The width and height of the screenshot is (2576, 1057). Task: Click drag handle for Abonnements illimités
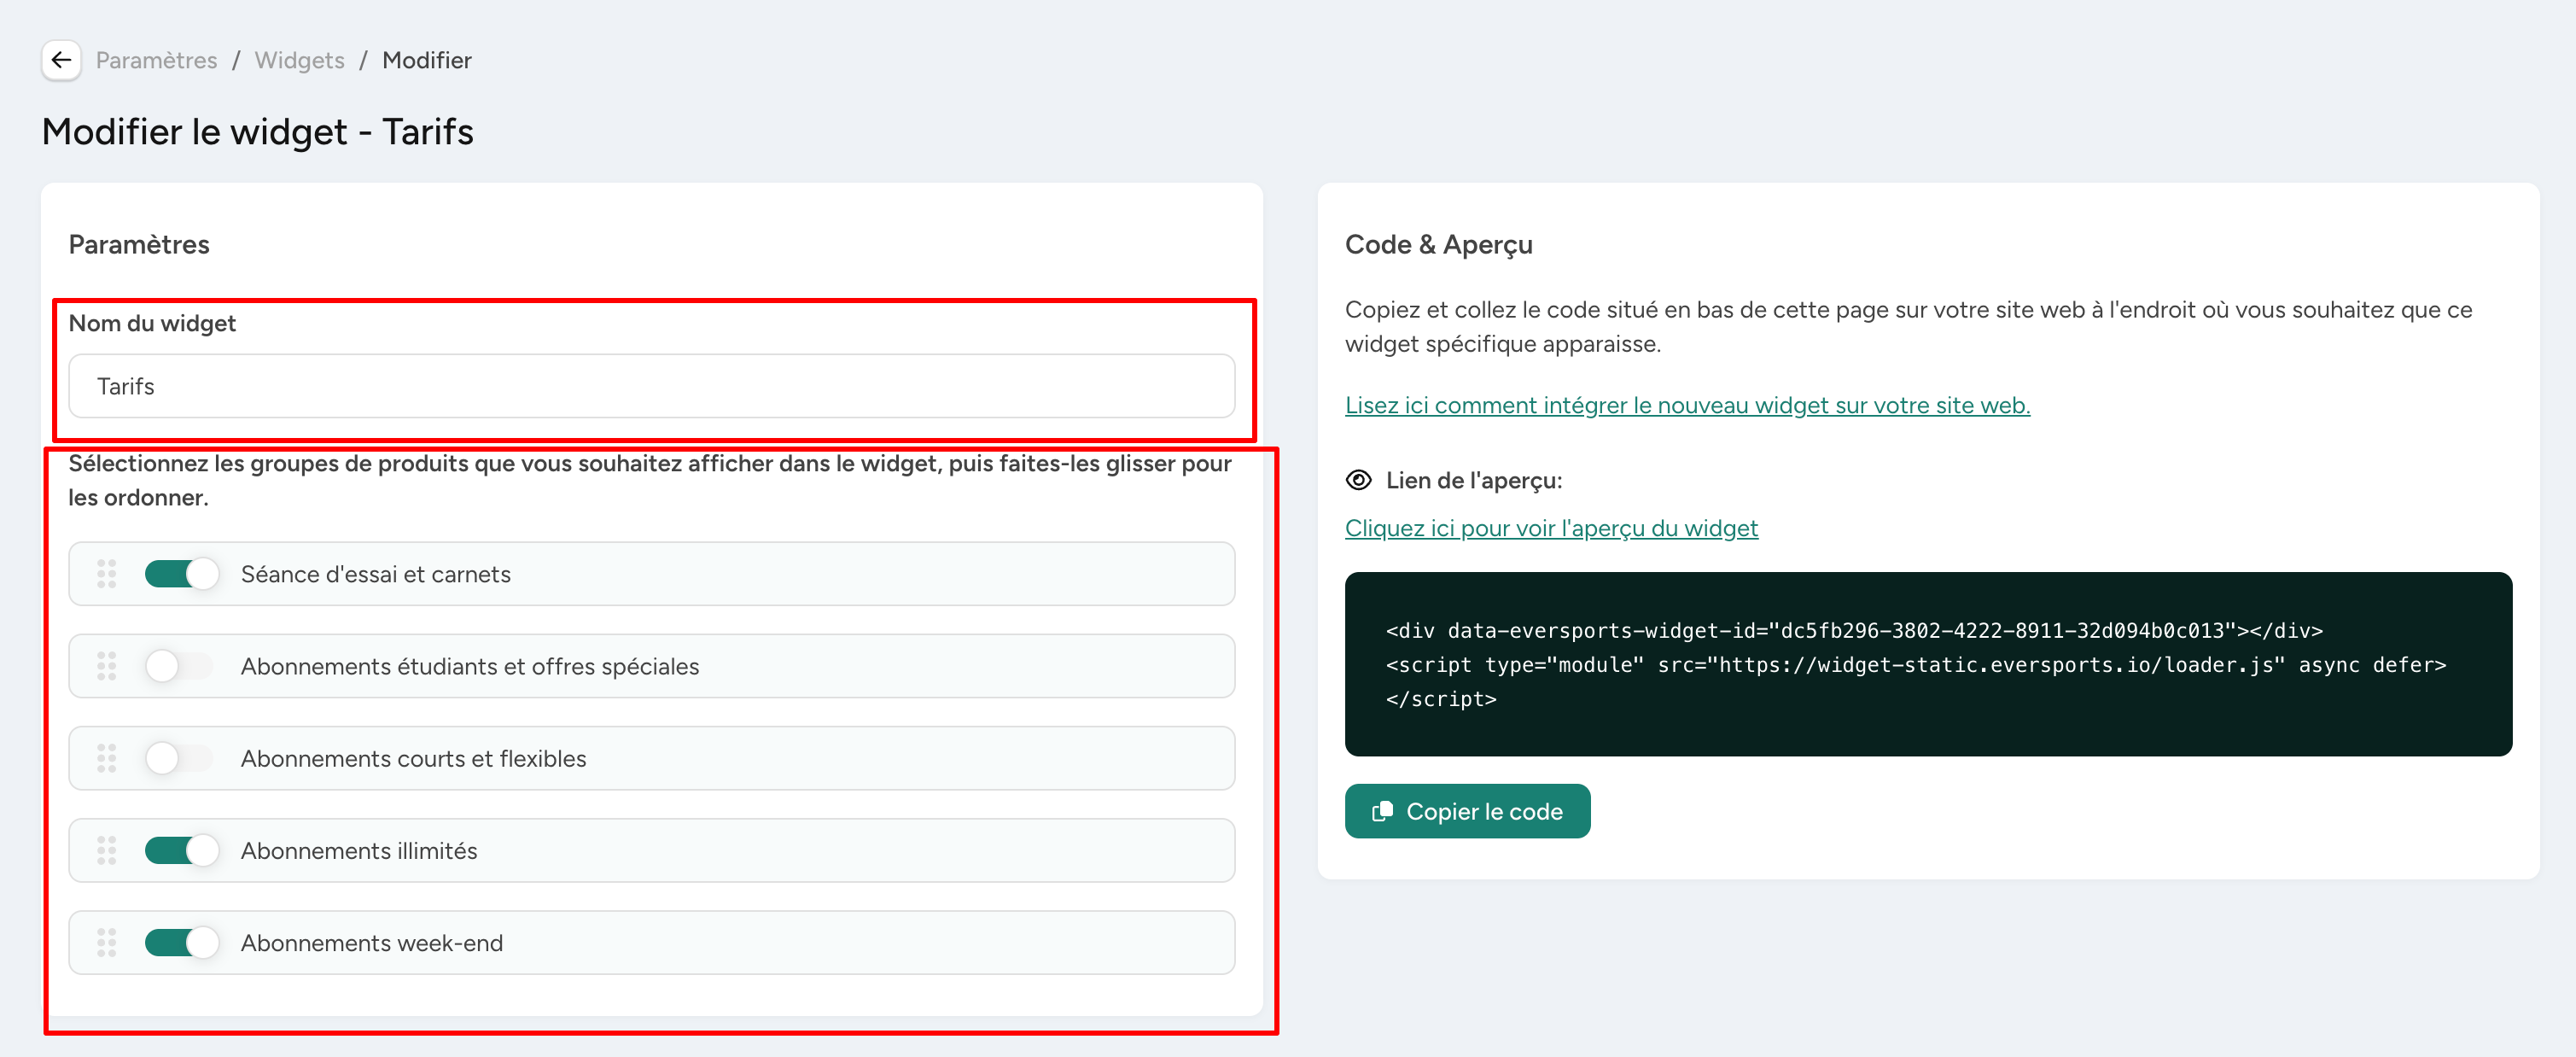click(x=107, y=850)
